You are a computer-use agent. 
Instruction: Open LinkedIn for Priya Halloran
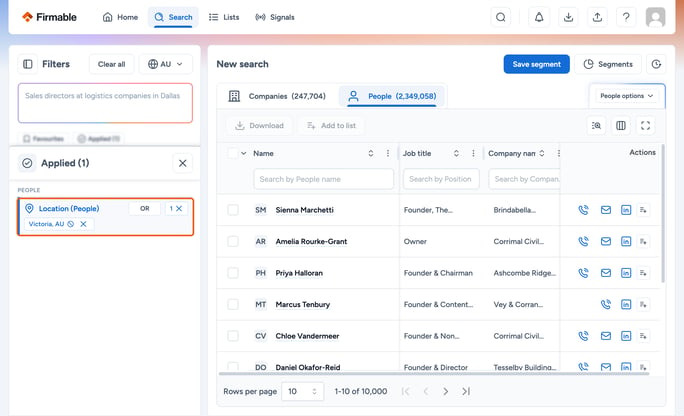click(626, 273)
